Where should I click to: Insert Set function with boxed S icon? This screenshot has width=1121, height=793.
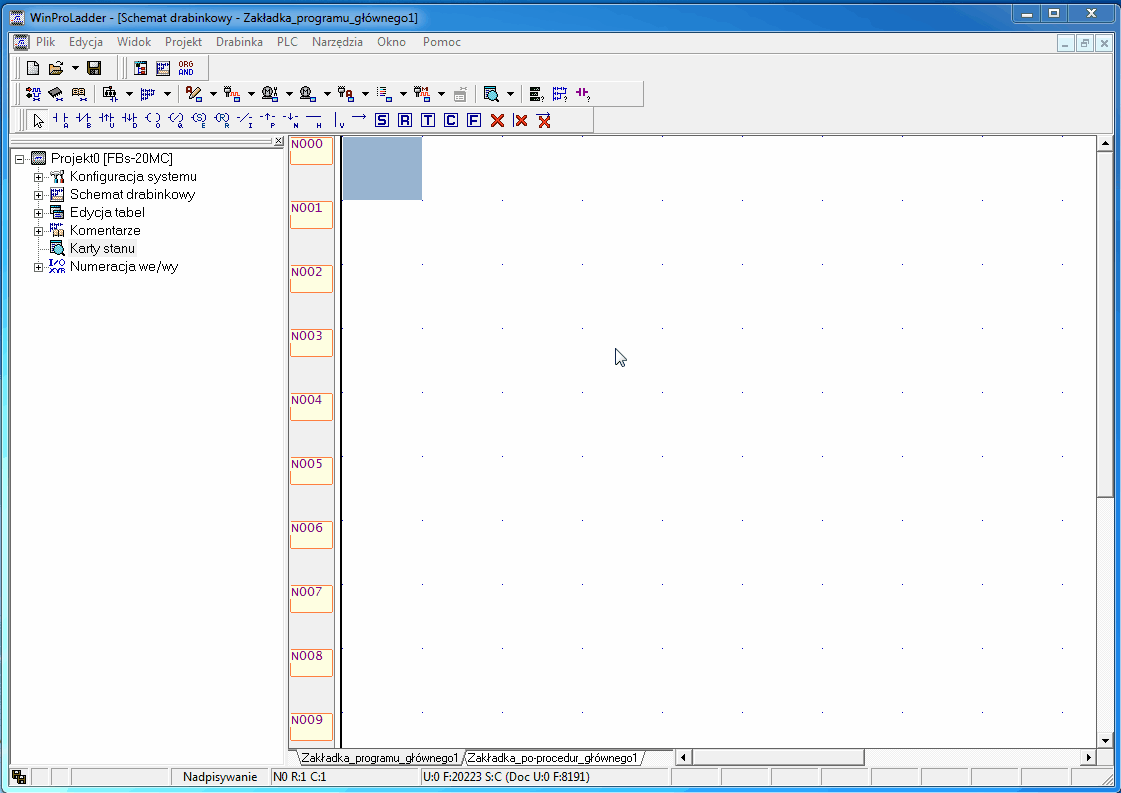pyautogui.click(x=382, y=120)
